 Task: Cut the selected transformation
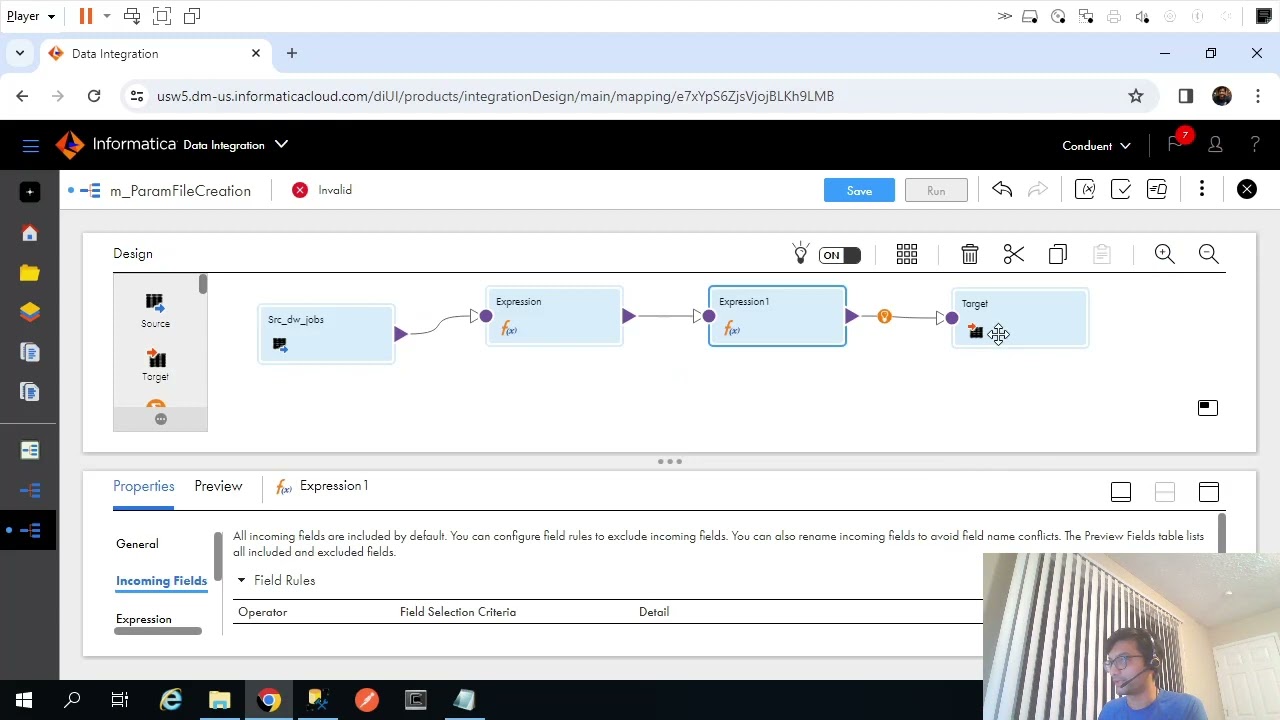[1014, 254]
